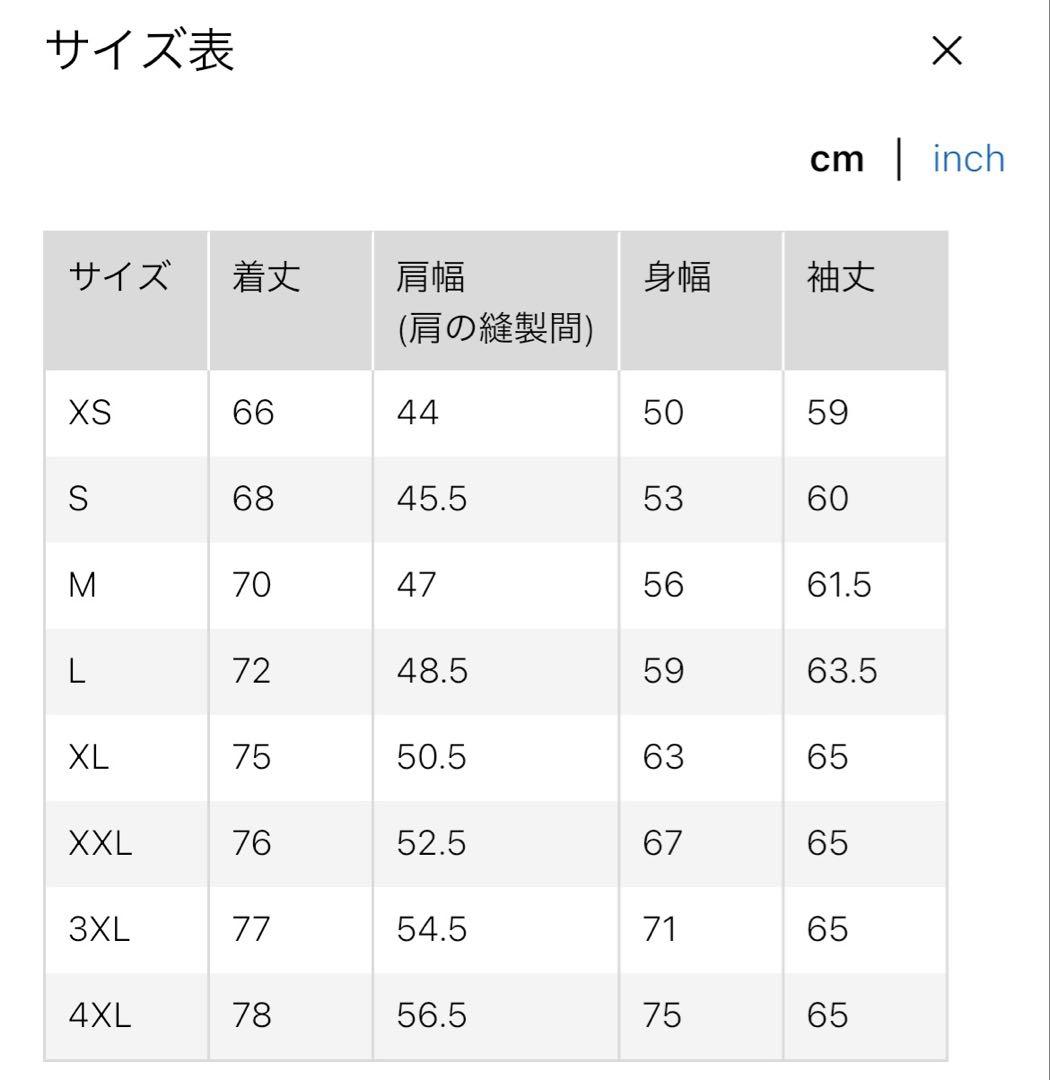This screenshot has width=1050, height=1080.
Task: Select the XL size row label
Action: [x=89, y=758]
